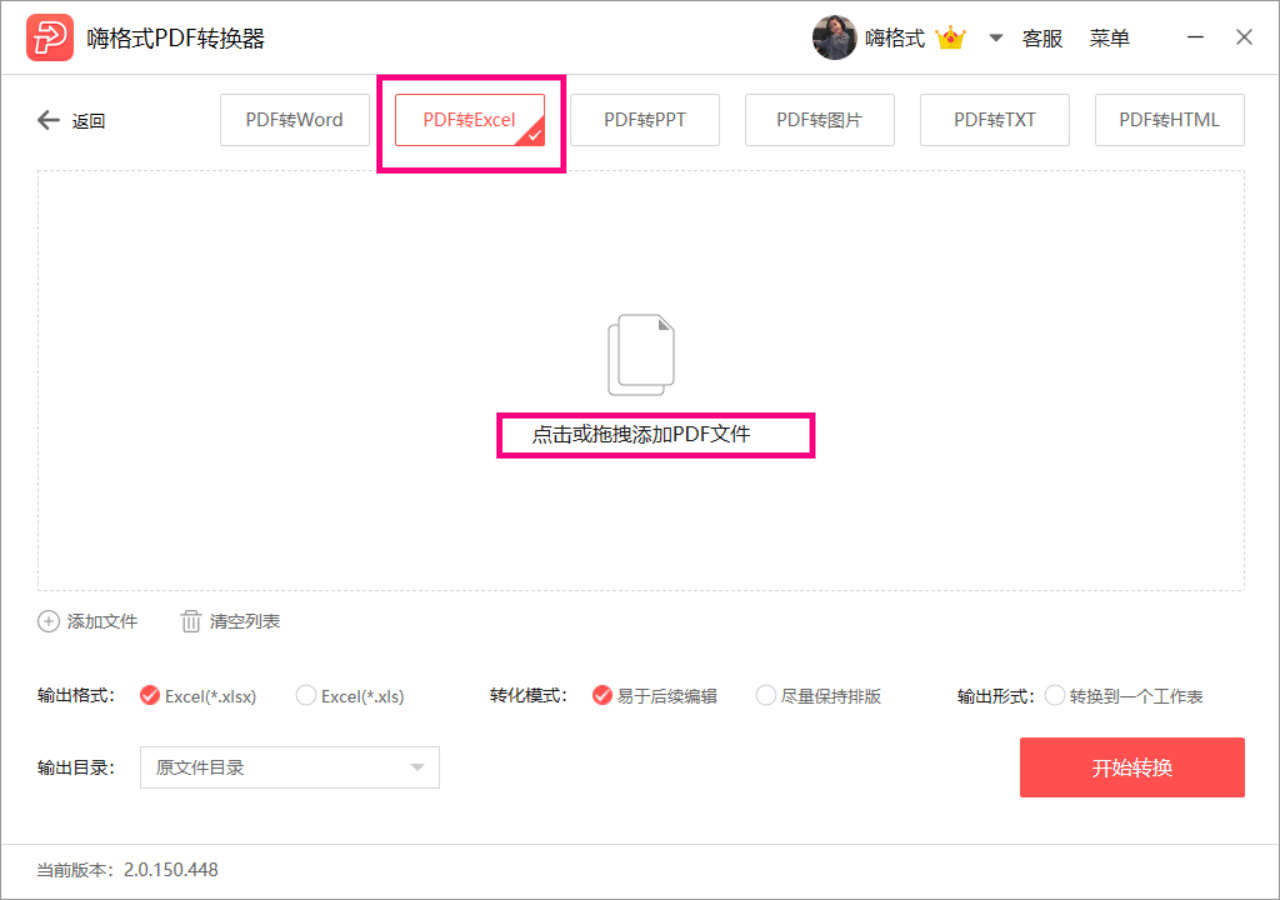The width and height of the screenshot is (1280, 900).
Task: Select the PDF转Excel tab
Action: (470, 120)
